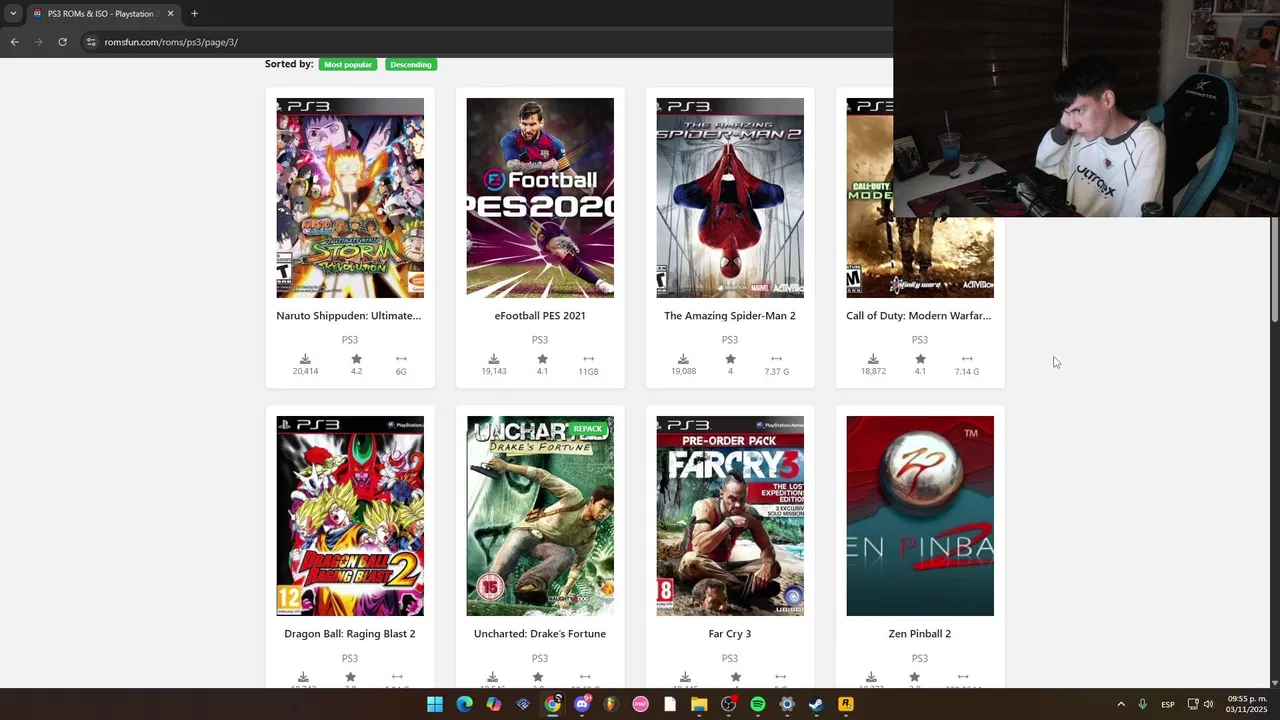Open the Naruto Shippuden: Ultimate title link
The height and width of the screenshot is (720, 1280).
pyautogui.click(x=349, y=316)
